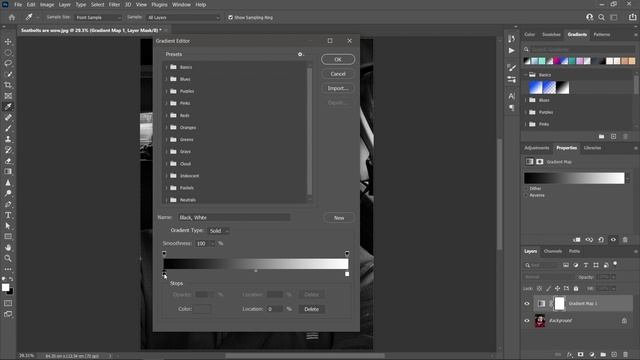The height and width of the screenshot is (360, 640).
Task: Click the reset adjustment icon in Properties panel
Action: coord(601,240)
